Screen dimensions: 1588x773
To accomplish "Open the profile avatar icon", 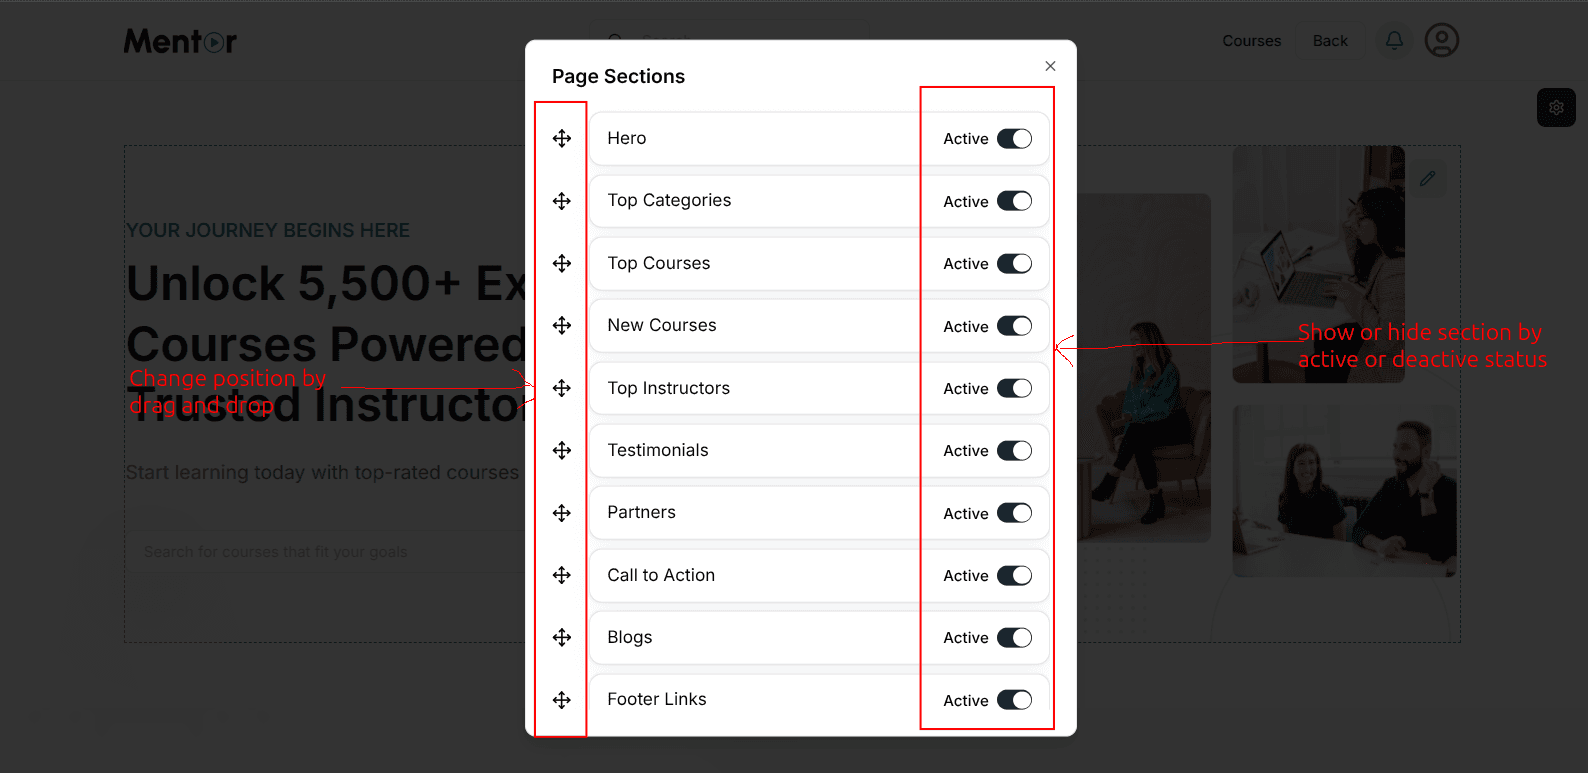I will pos(1441,40).
